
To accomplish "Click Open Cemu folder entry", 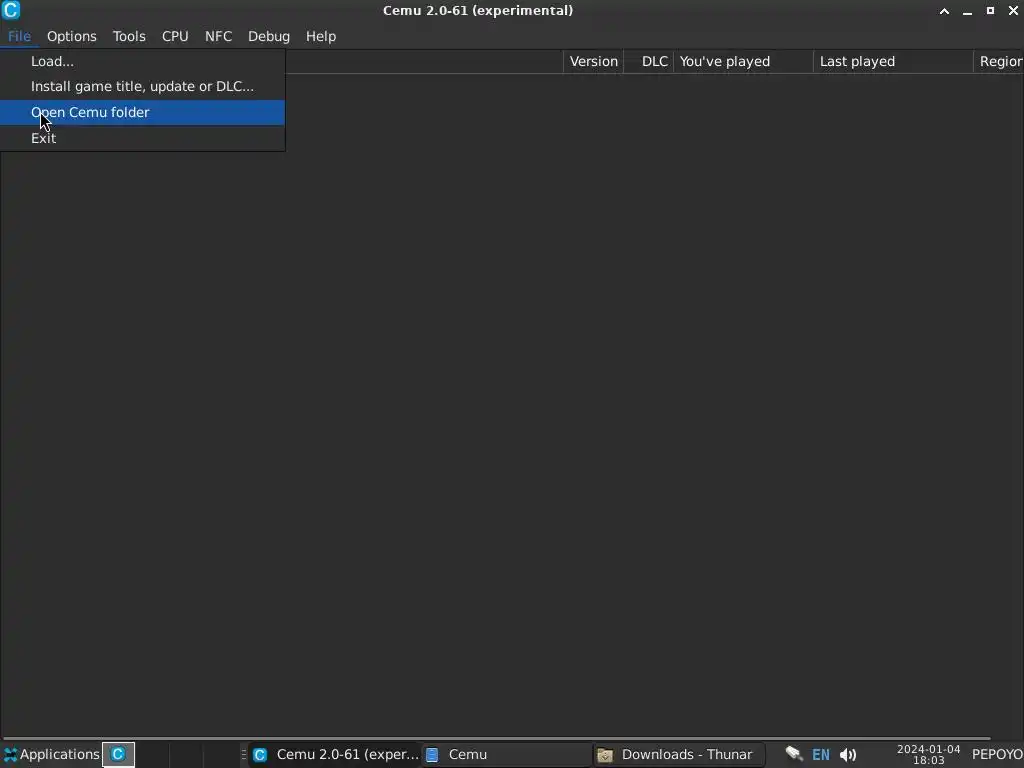I will coord(142,112).
